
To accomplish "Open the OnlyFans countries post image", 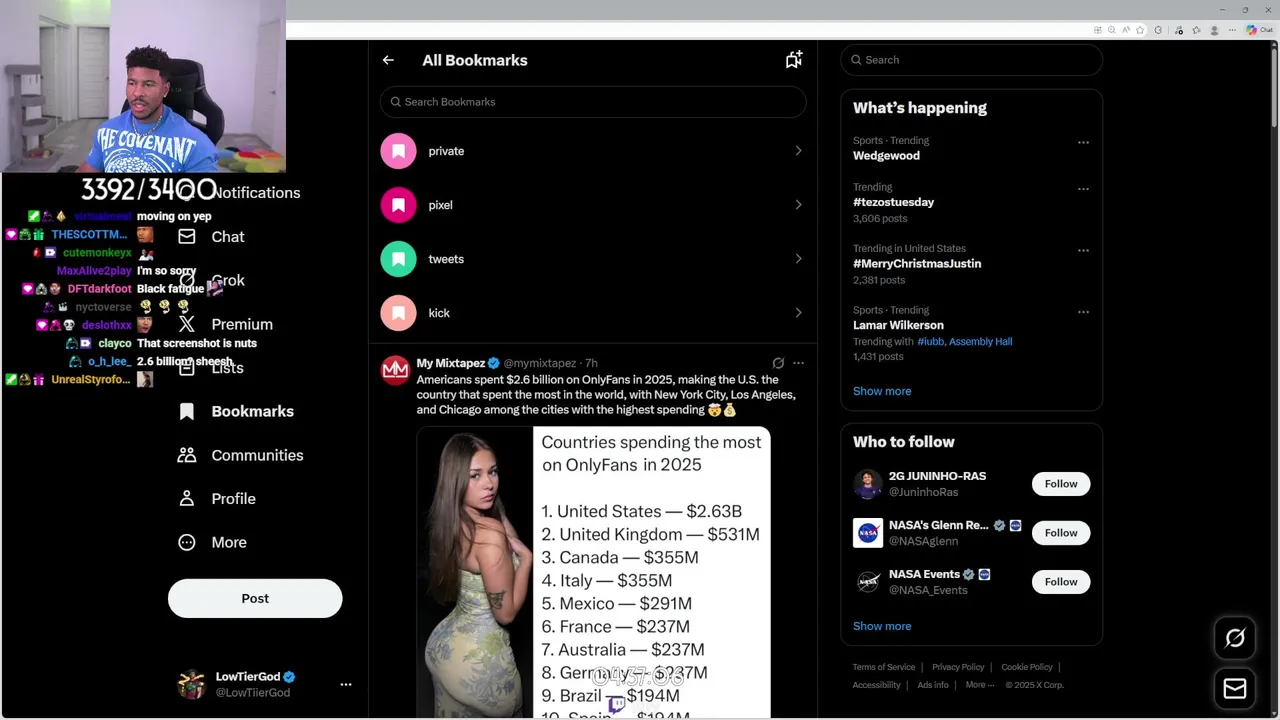I will 593,572.
